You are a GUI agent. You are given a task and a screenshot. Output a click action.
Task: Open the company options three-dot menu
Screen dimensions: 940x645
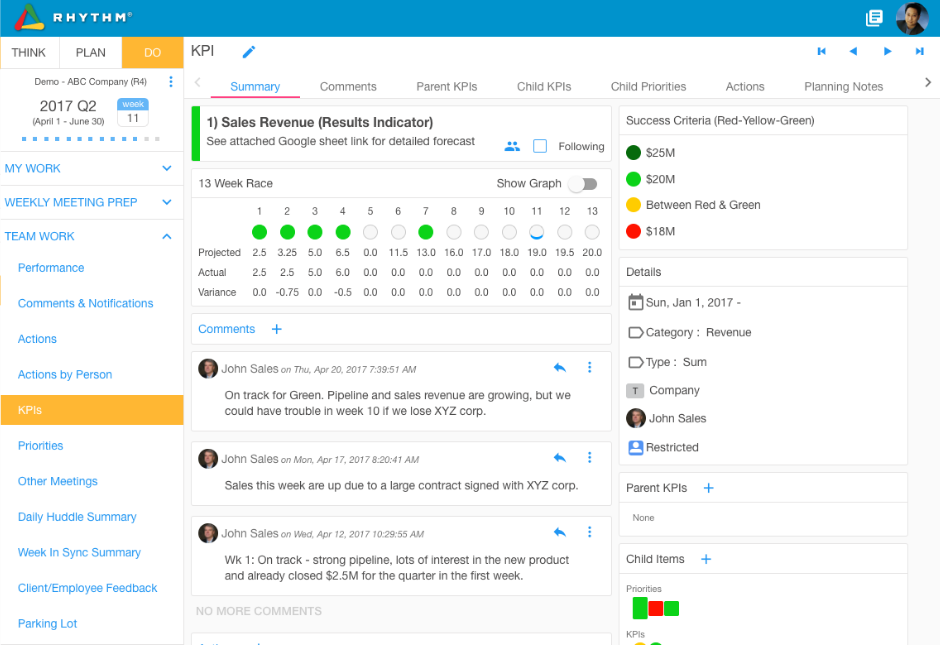[x=171, y=82]
